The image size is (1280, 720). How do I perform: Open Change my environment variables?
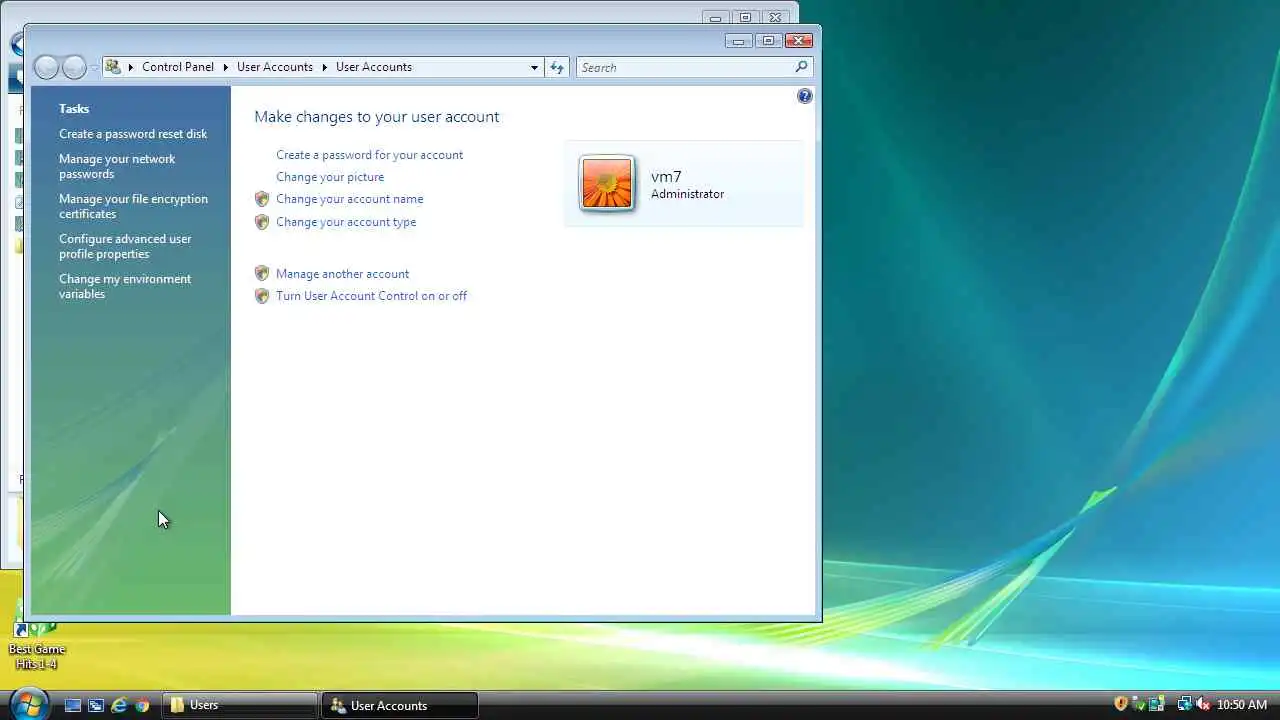click(125, 286)
